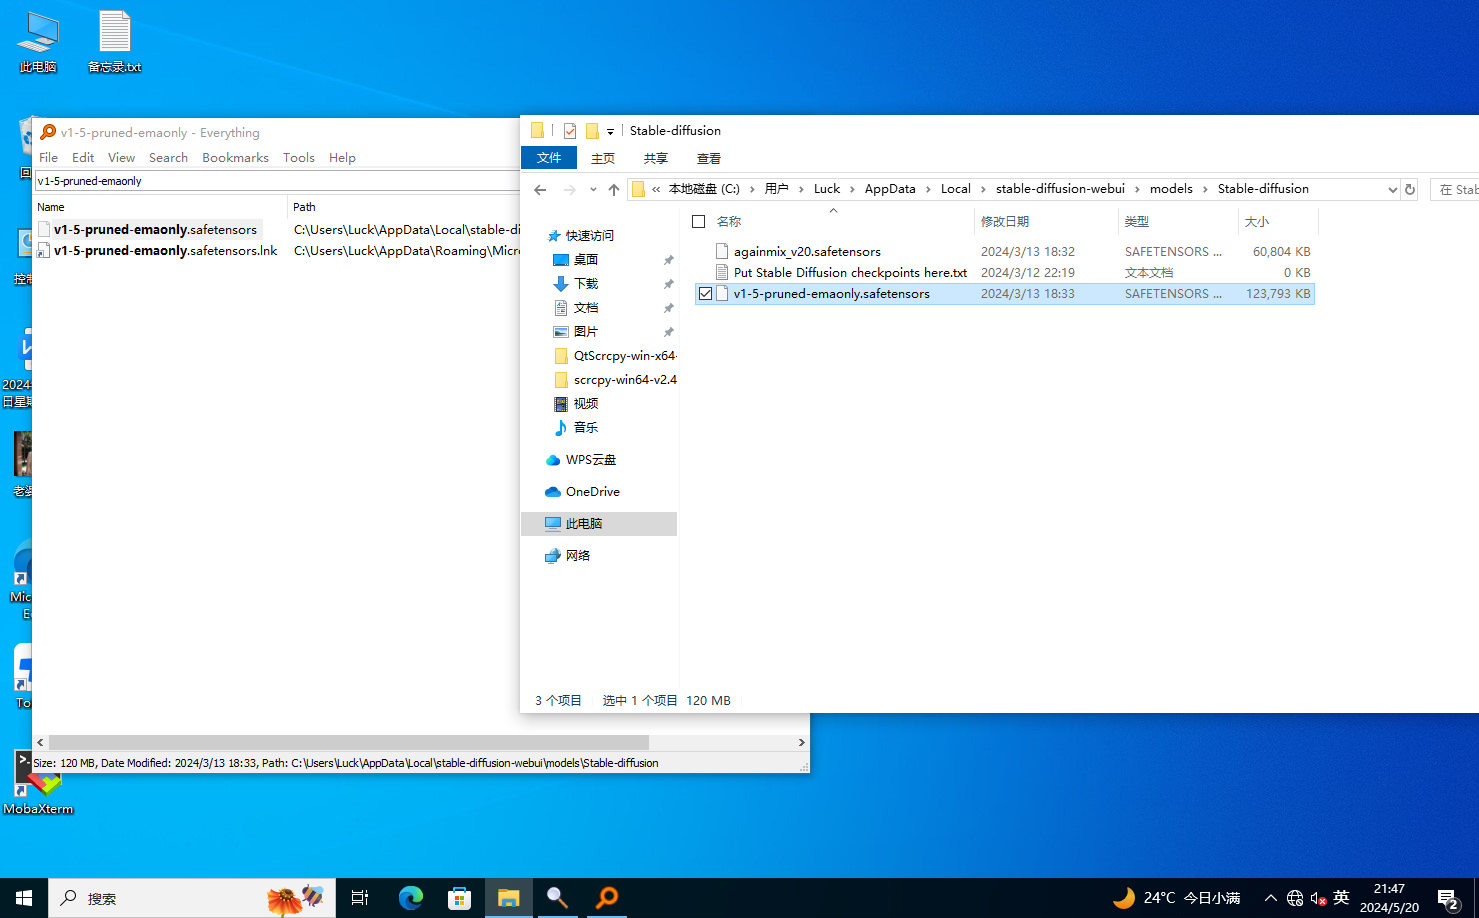Launch Microsoft Edge from the taskbar
This screenshot has width=1479, height=918.
tap(411, 898)
